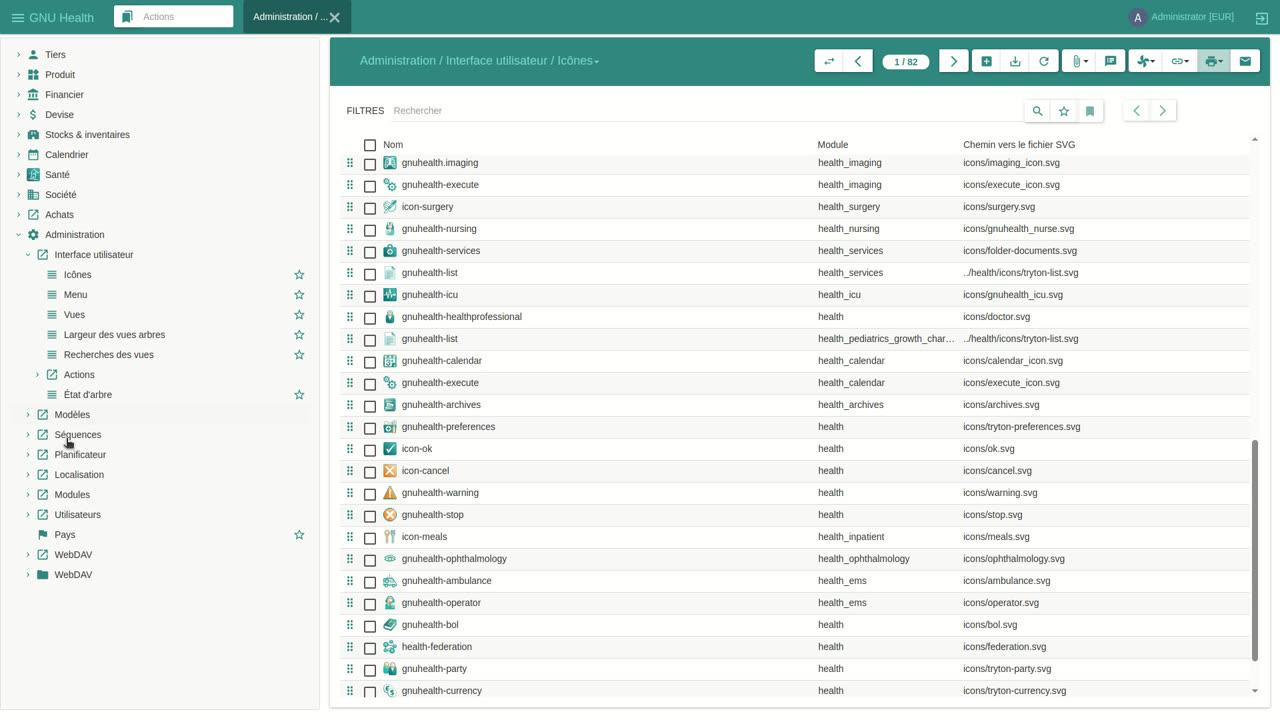Open the Menu entry in sidebar
Viewport: 1280px width, 720px height.
tap(75, 295)
